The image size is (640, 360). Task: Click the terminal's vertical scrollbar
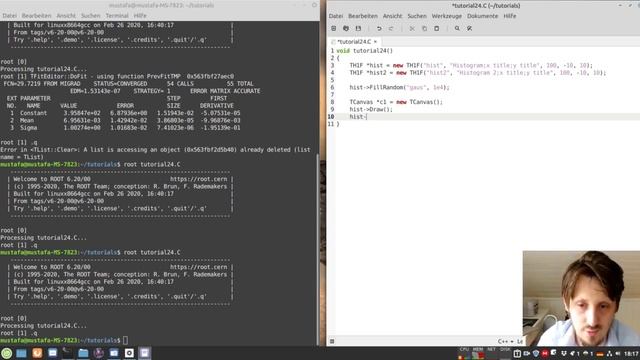(318, 249)
